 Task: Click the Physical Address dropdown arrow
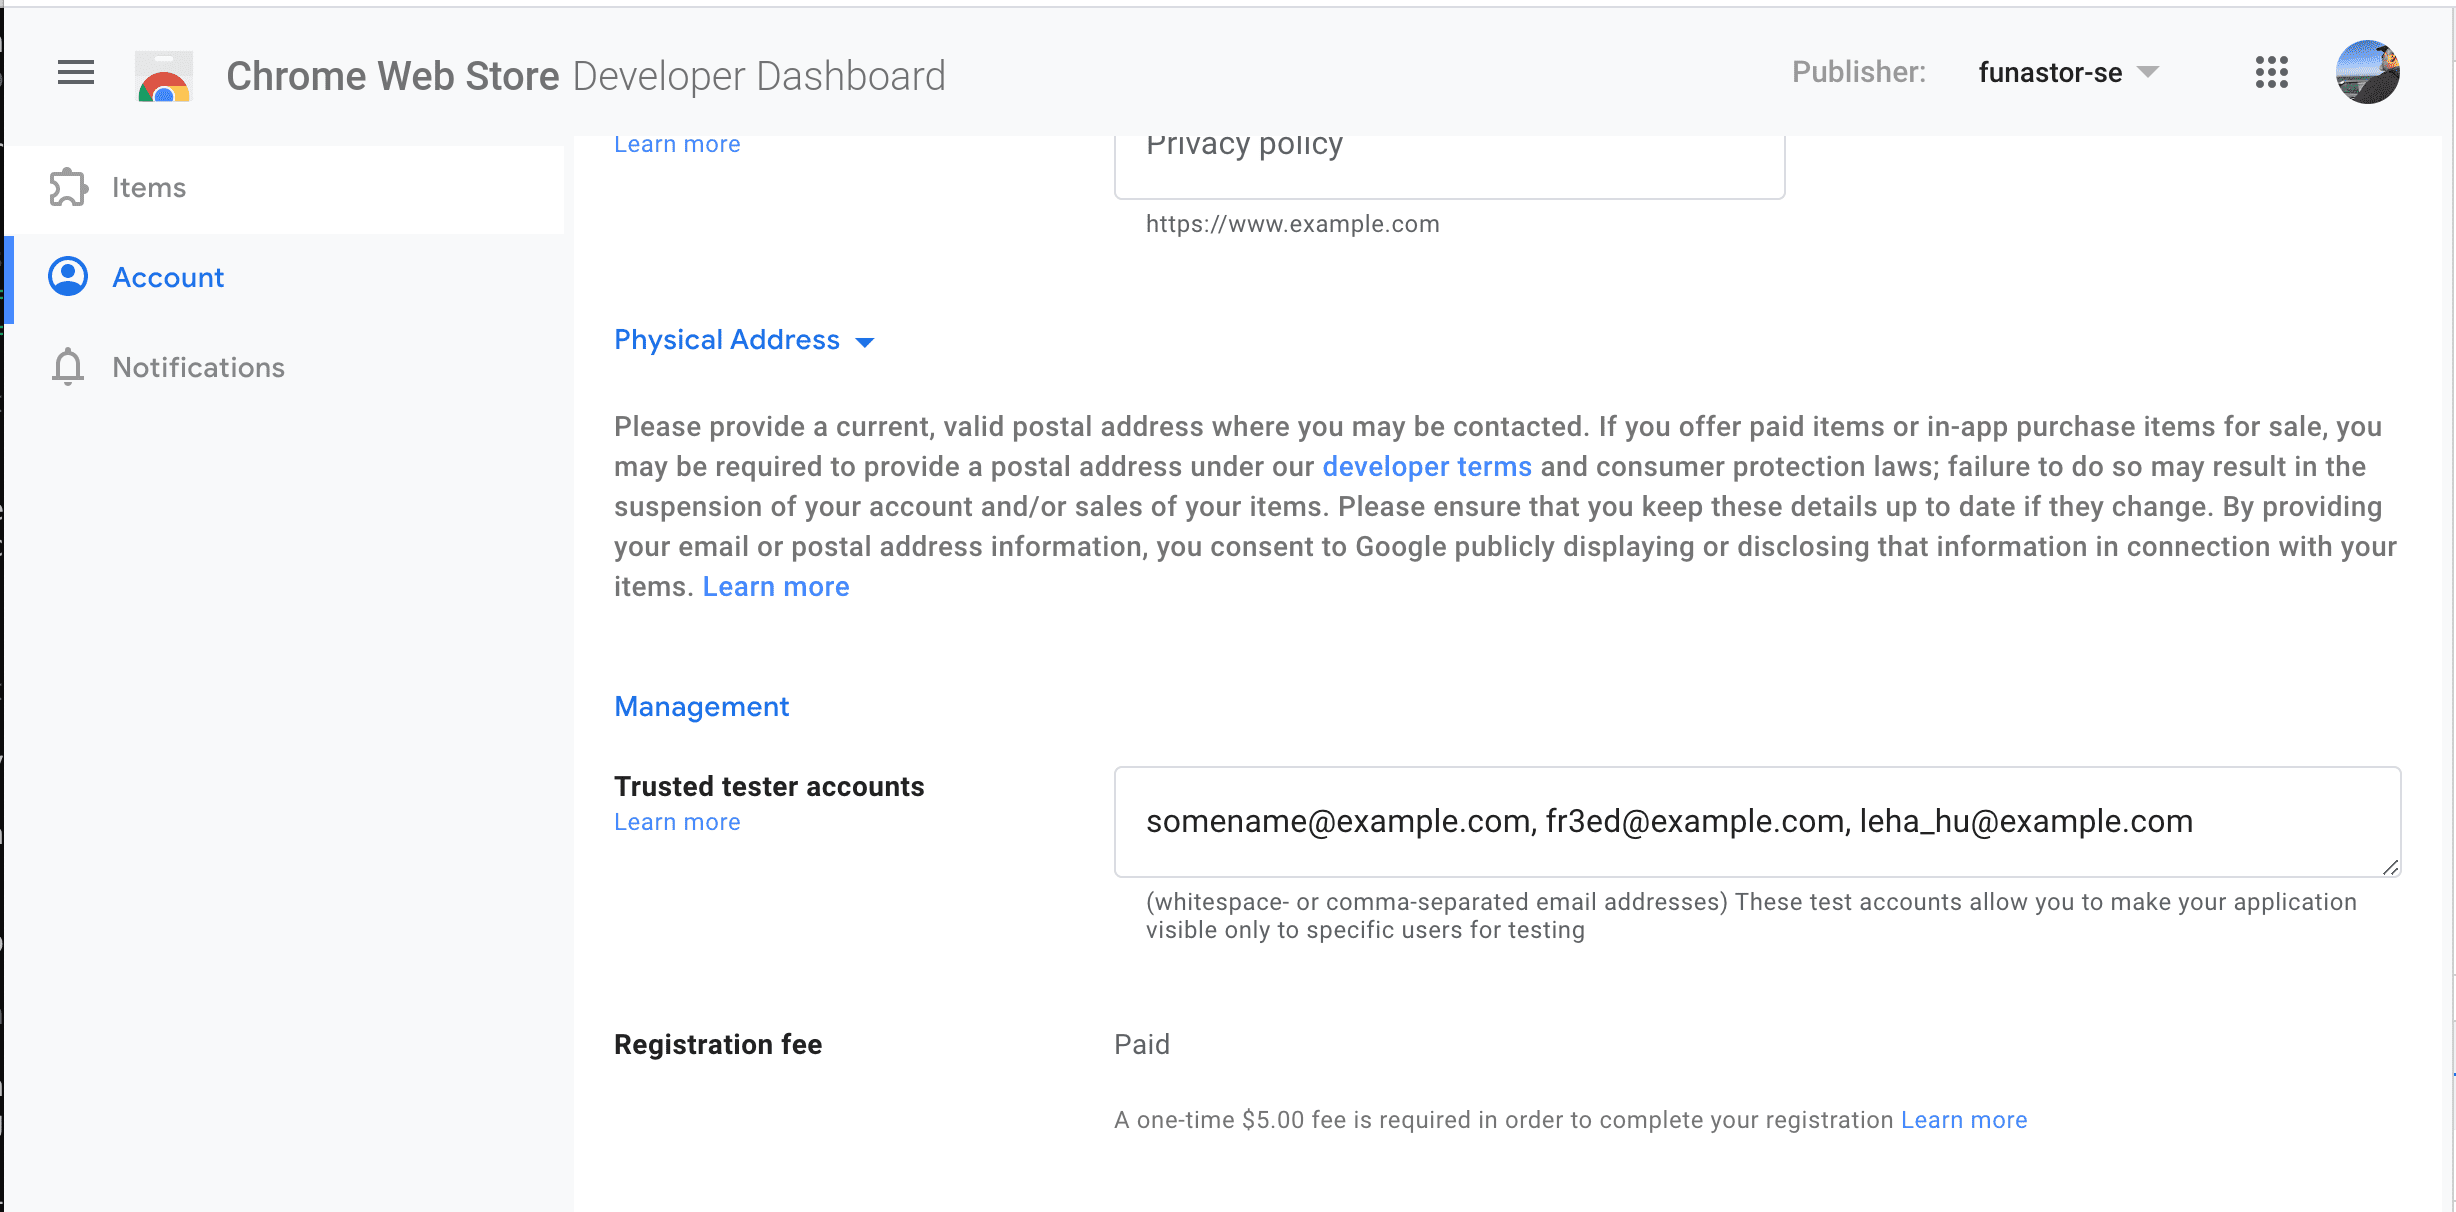(866, 341)
